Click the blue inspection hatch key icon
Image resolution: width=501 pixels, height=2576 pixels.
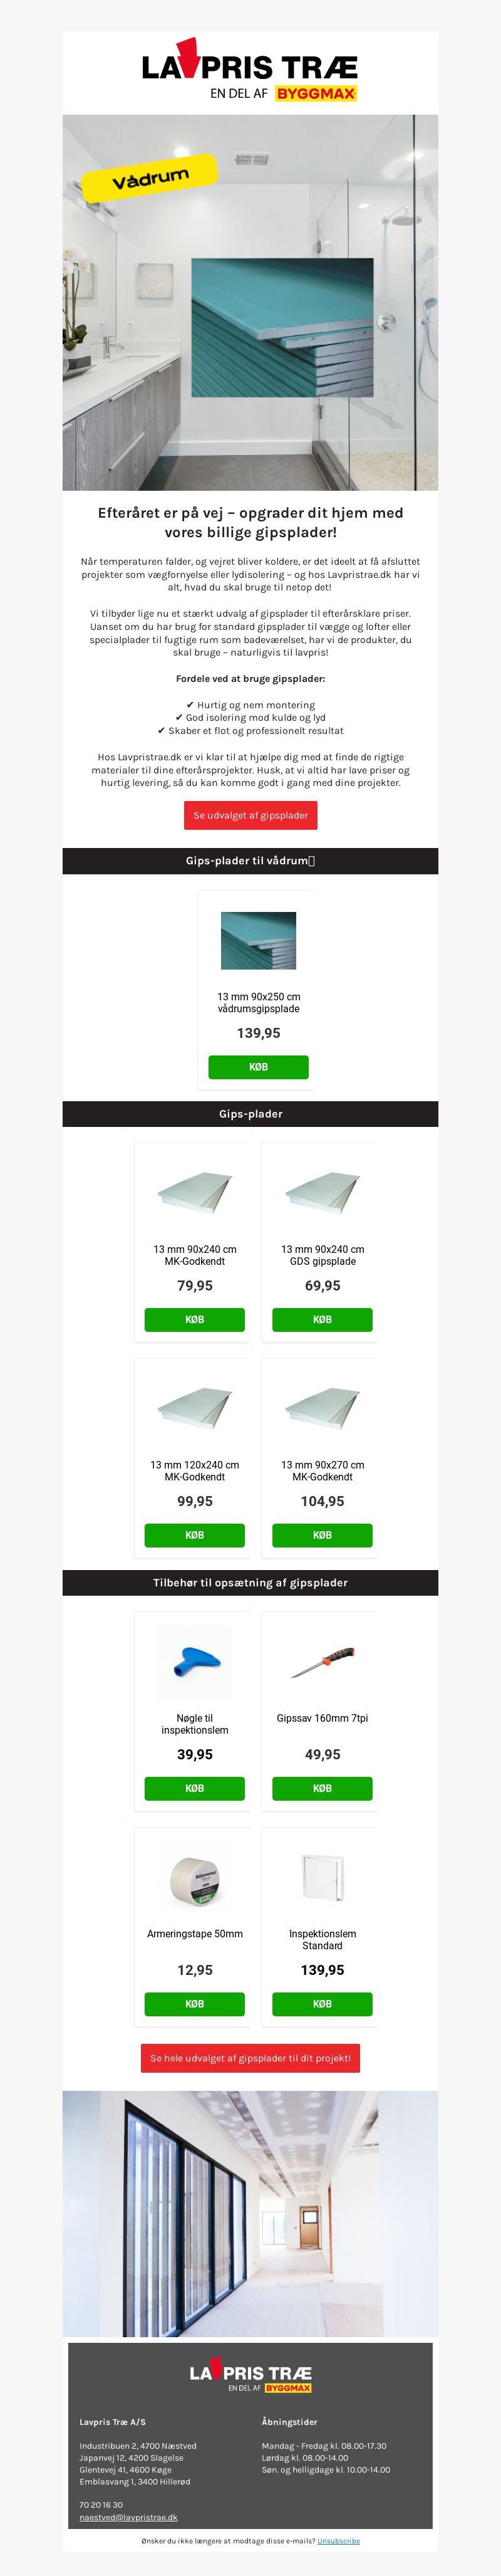pos(194,1662)
